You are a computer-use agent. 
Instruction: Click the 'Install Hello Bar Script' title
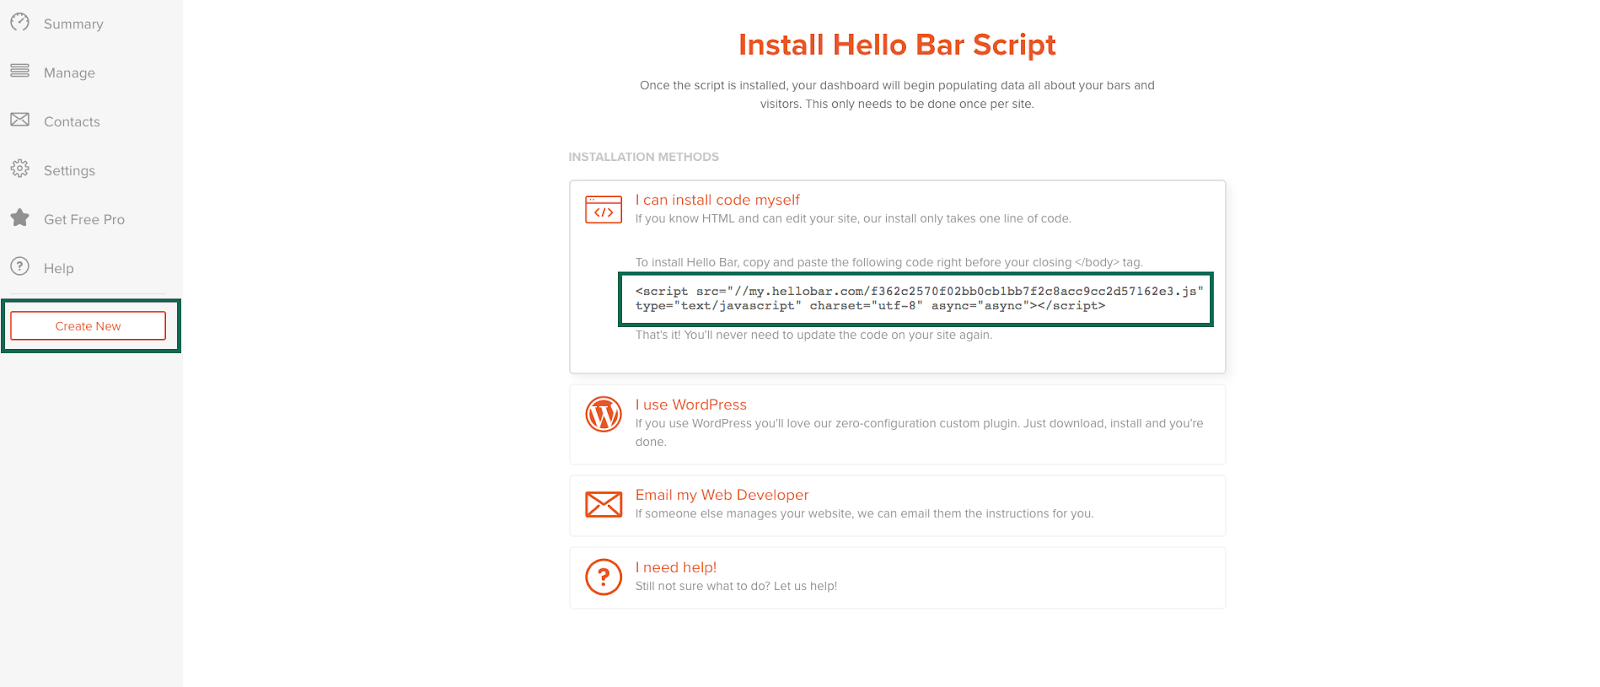897,45
